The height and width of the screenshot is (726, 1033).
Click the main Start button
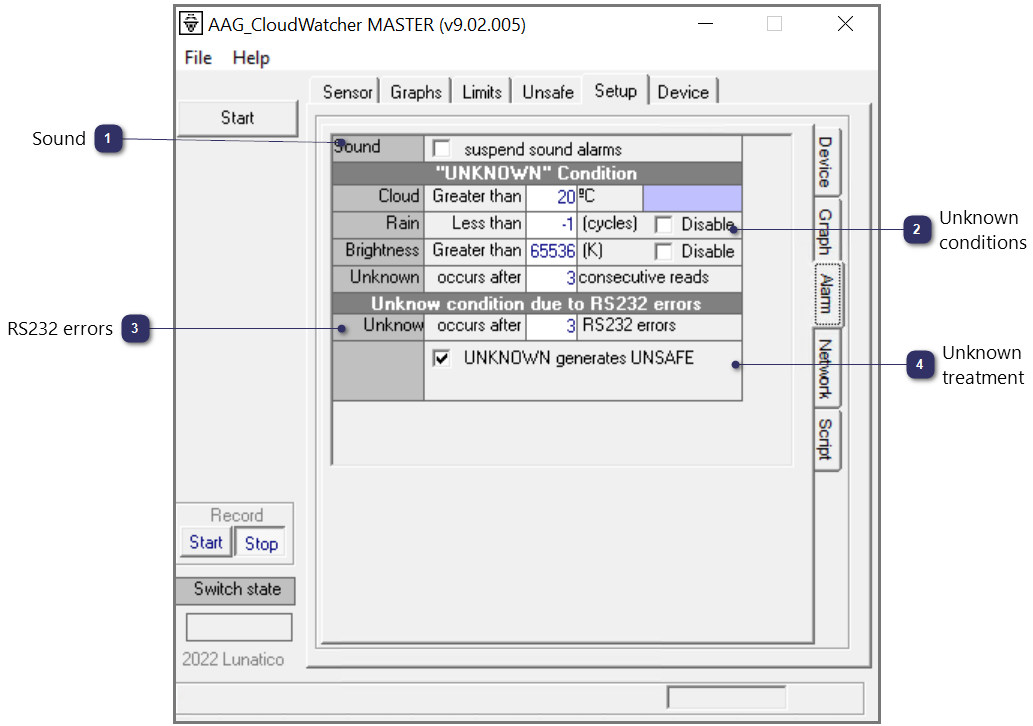point(237,118)
